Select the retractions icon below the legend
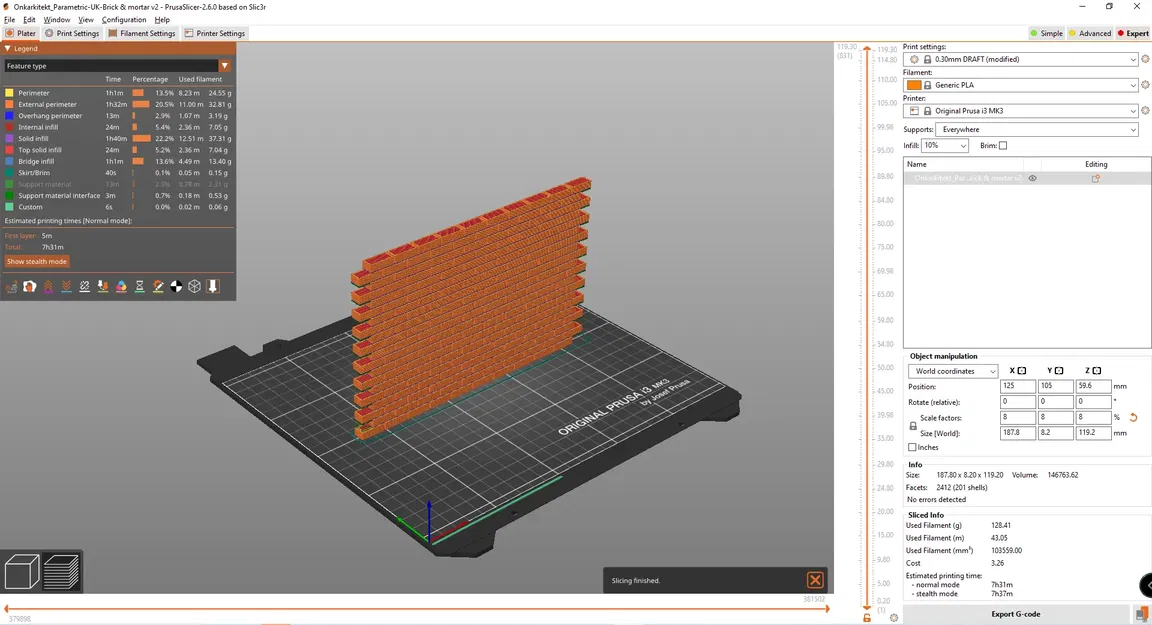 click(x=47, y=287)
